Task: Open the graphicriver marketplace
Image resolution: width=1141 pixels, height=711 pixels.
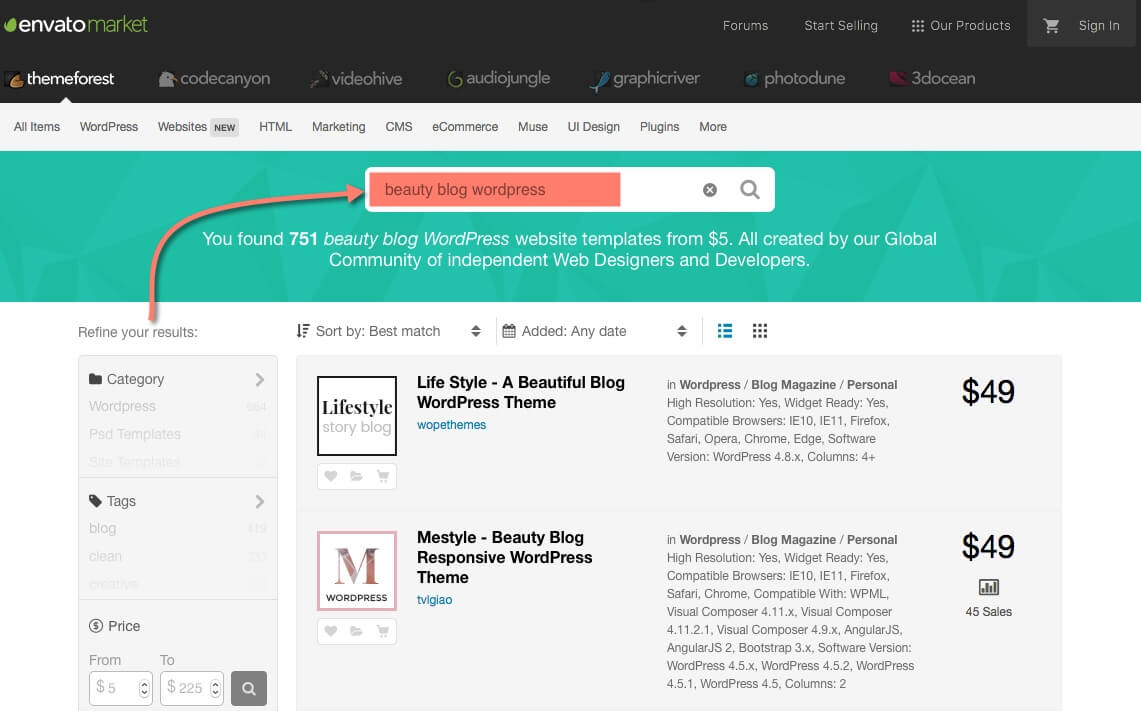Action: (645, 79)
